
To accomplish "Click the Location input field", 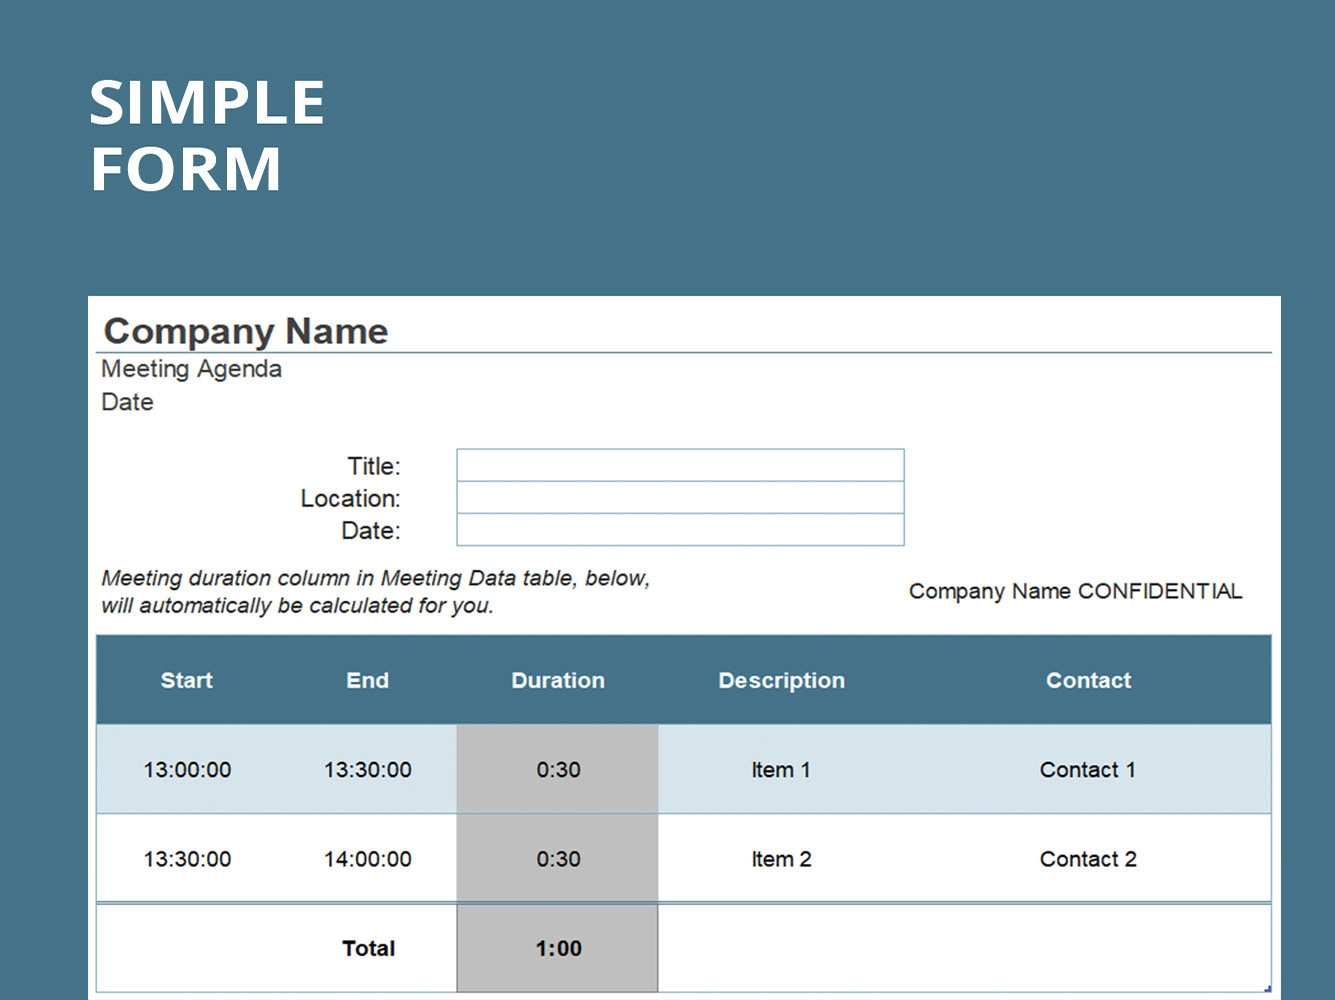I will pyautogui.click(x=679, y=498).
